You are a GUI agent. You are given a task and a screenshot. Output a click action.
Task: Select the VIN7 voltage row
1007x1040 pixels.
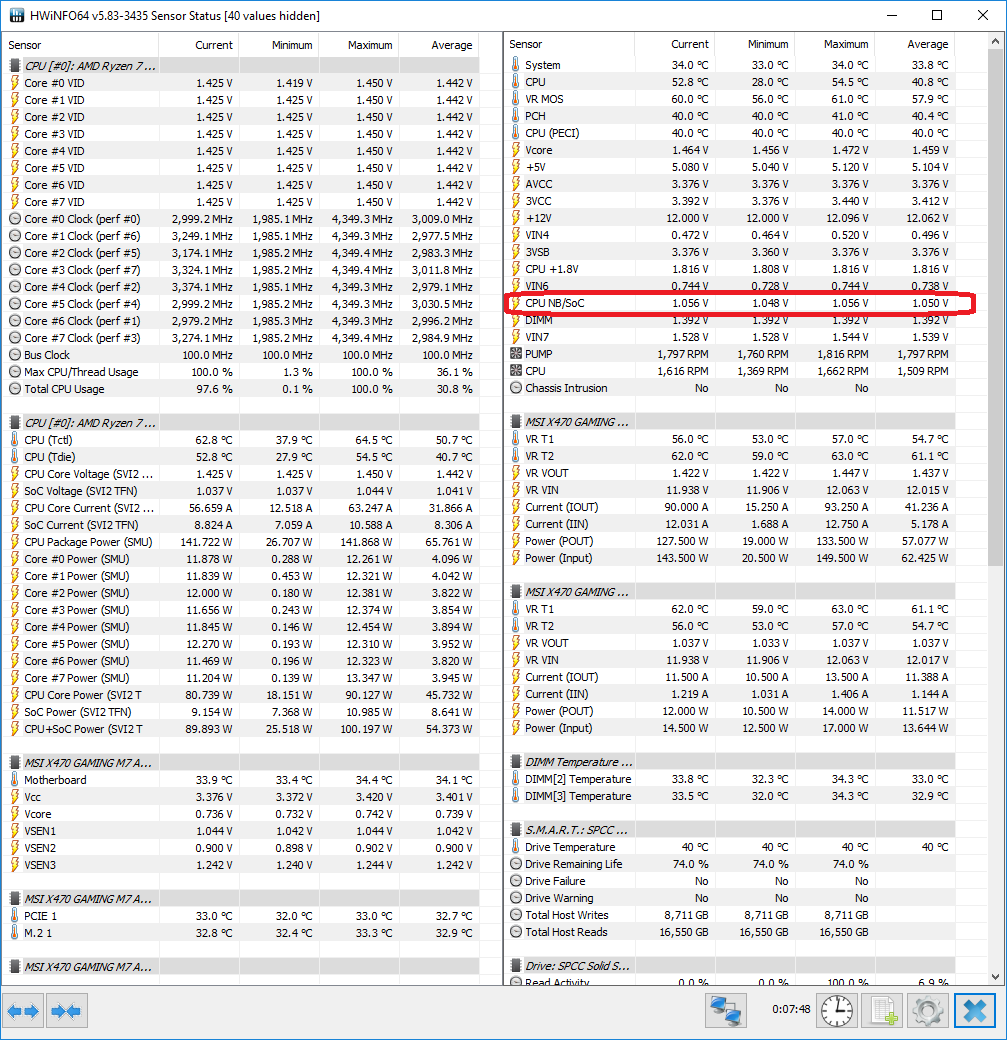tap(729, 337)
